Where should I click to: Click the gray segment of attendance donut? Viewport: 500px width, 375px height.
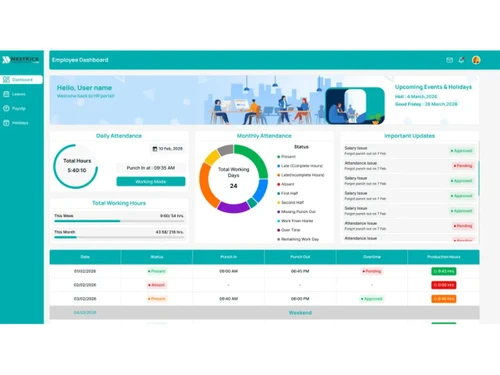pos(225,150)
